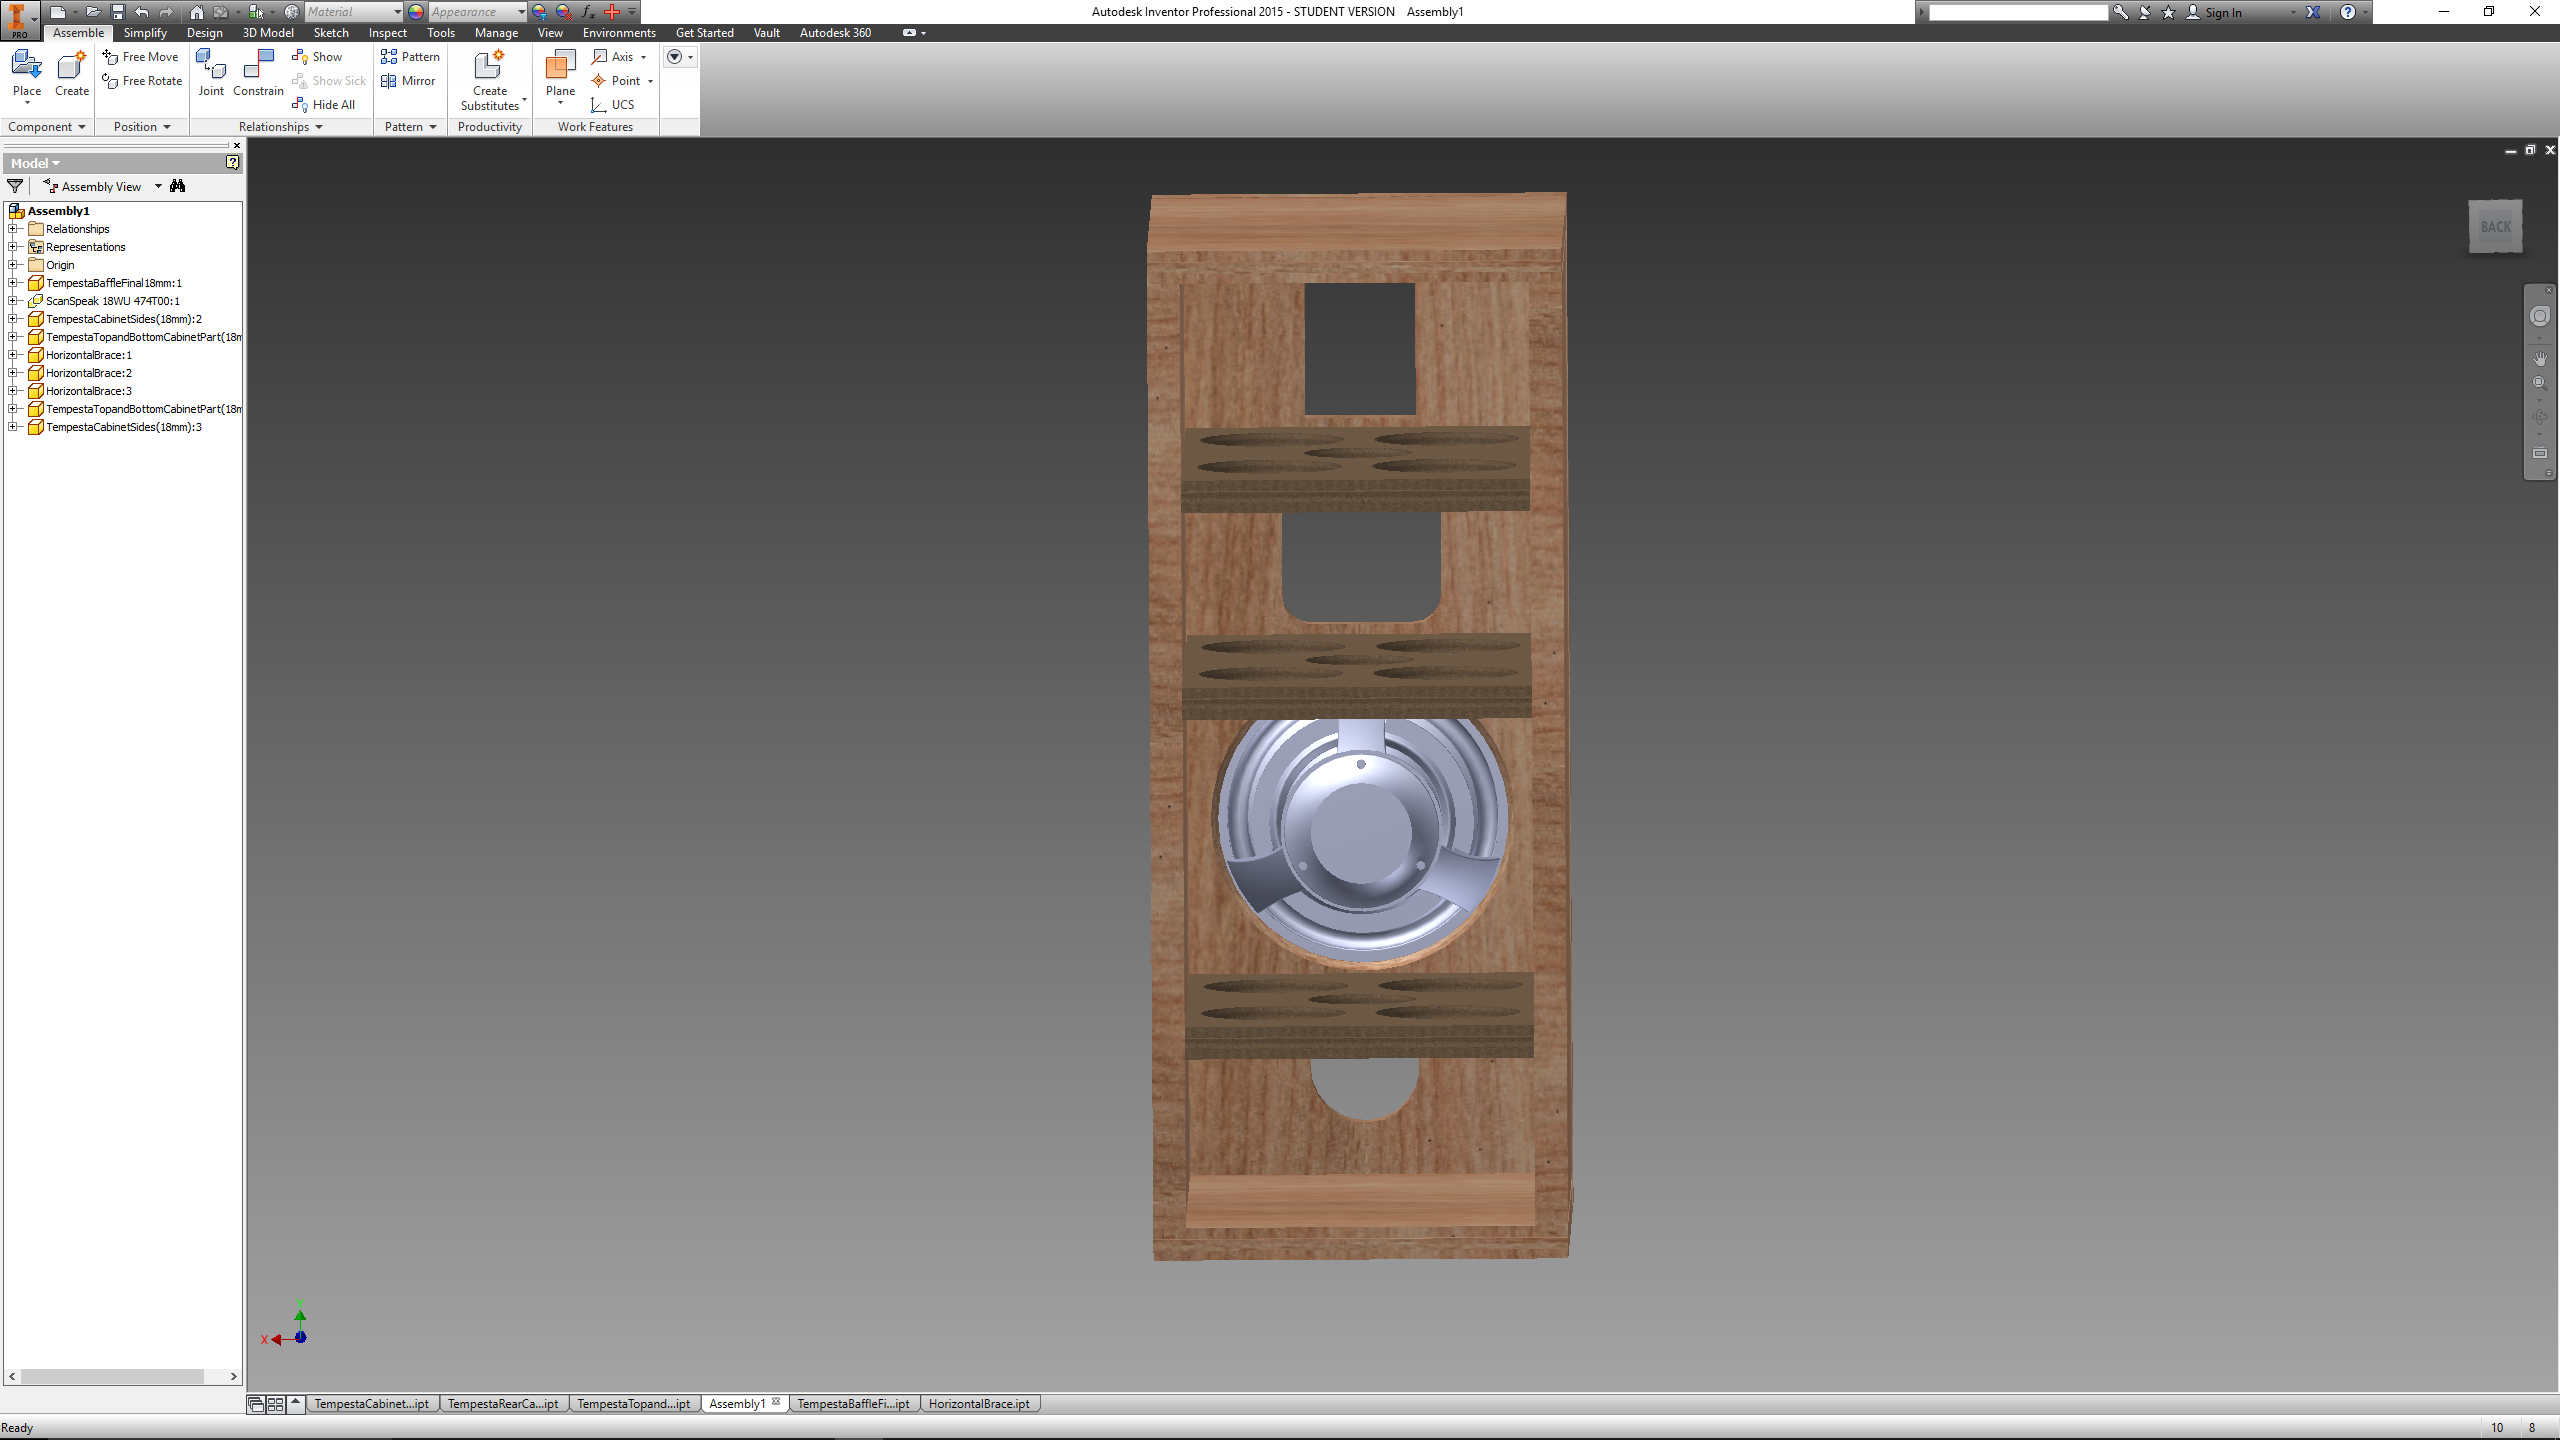Image resolution: width=2560 pixels, height=1440 pixels.
Task: Click the Zoom tool in navigation bar
Action: pyautogui.click(x=2540, y=383)
